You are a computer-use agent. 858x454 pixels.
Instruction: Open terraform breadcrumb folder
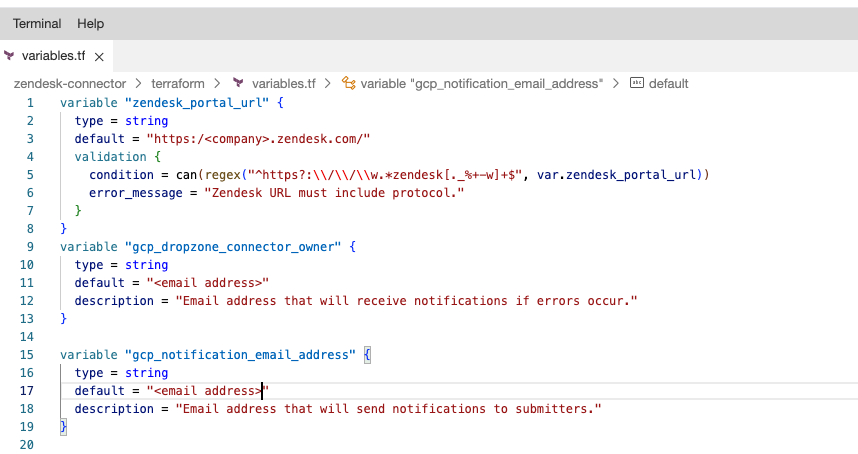coord(178,84)
